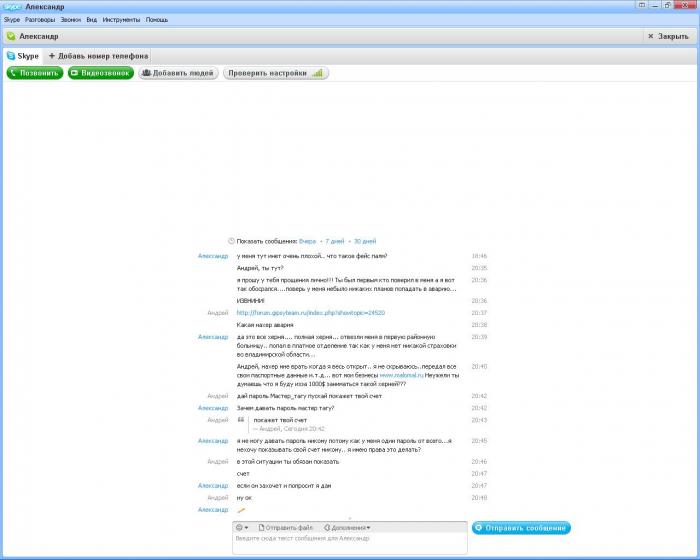The image size is (700, 560).
Task: Click the single-word message 'счет'
Action: 243,473
